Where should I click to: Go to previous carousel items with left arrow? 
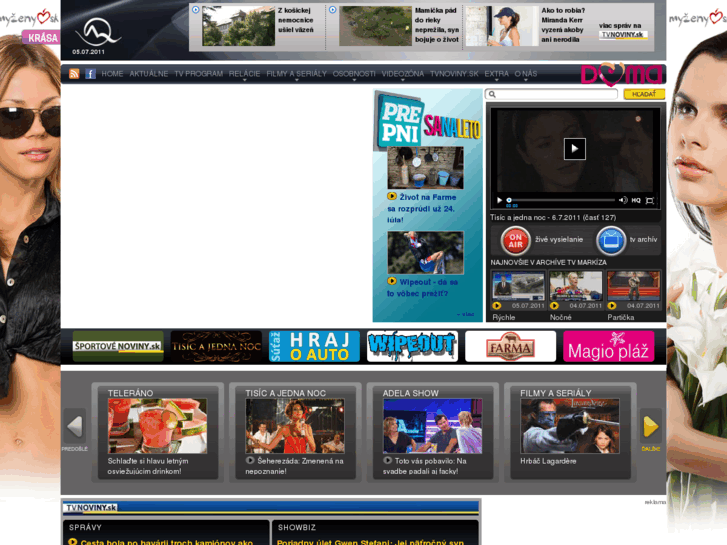75,426
